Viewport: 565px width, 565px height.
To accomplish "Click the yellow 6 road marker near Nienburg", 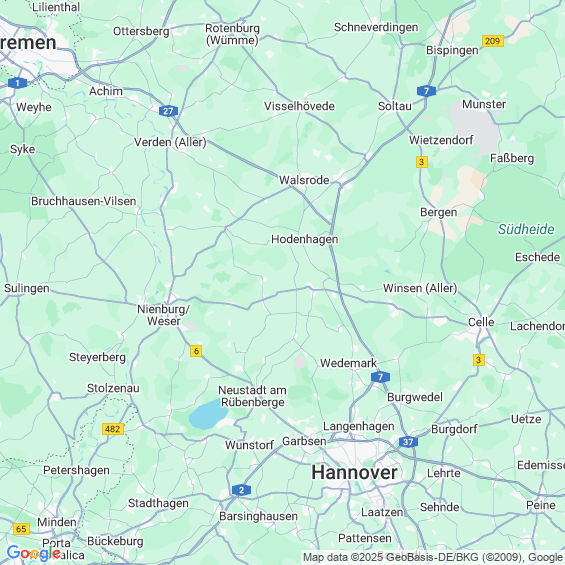I will click(x=196, y=351).
